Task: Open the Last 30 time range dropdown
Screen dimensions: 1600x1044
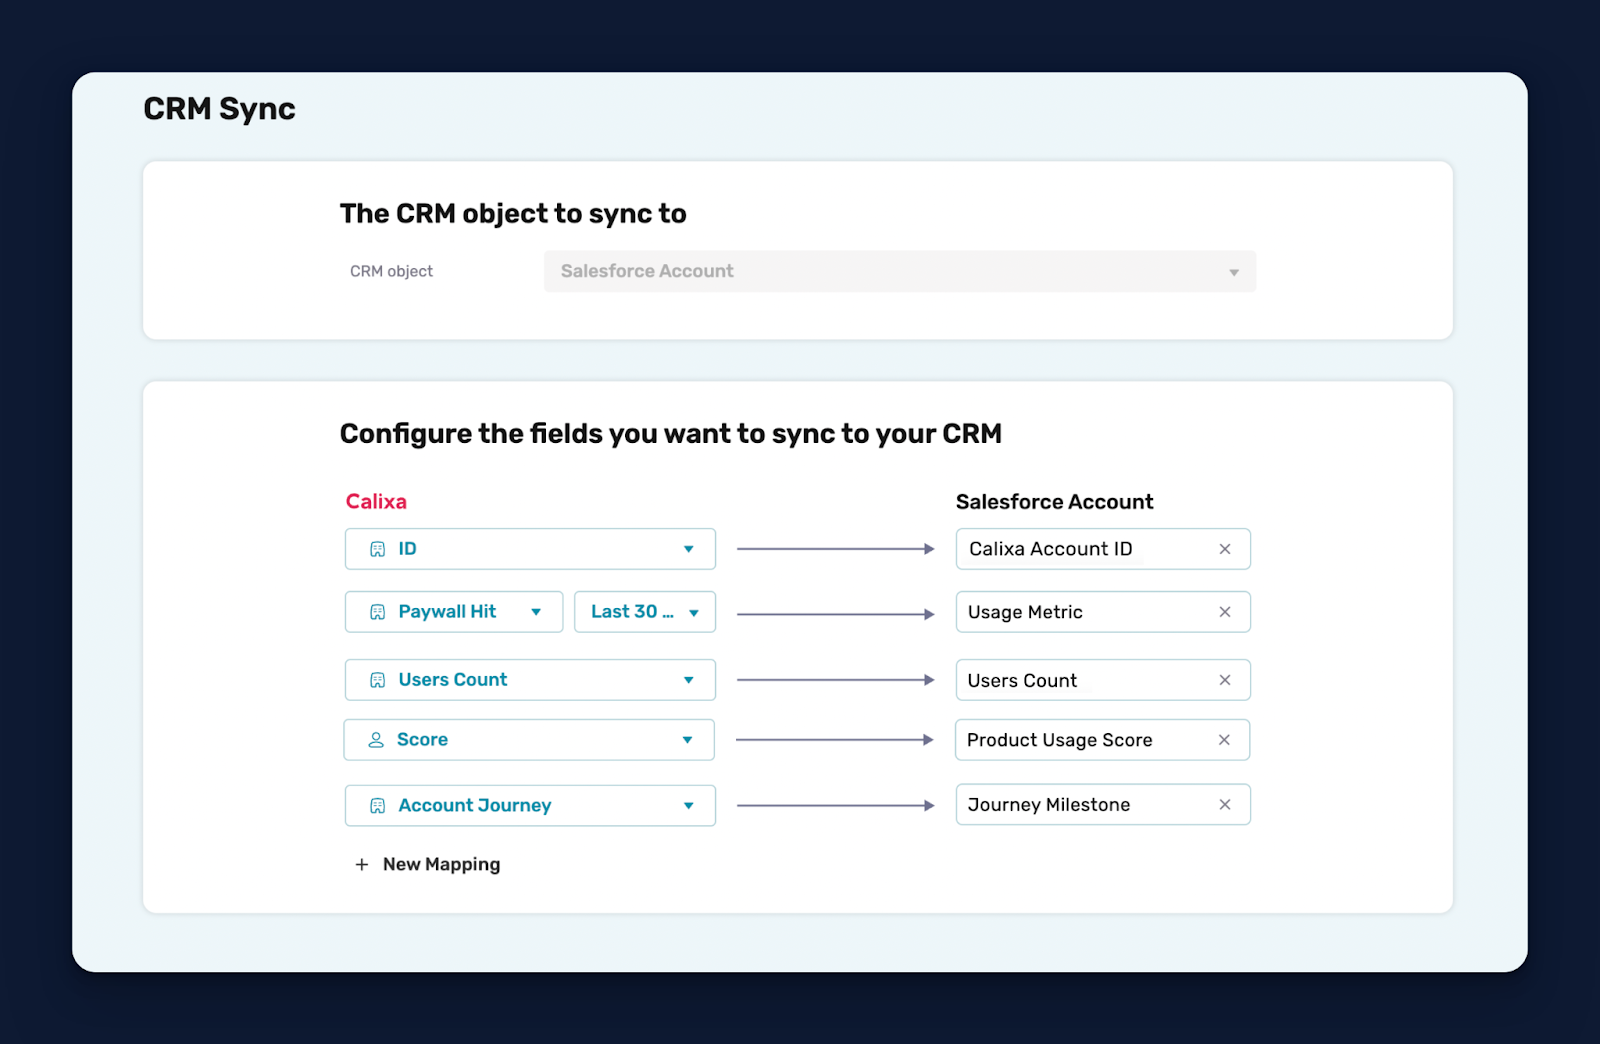Action: click(645, 612)
